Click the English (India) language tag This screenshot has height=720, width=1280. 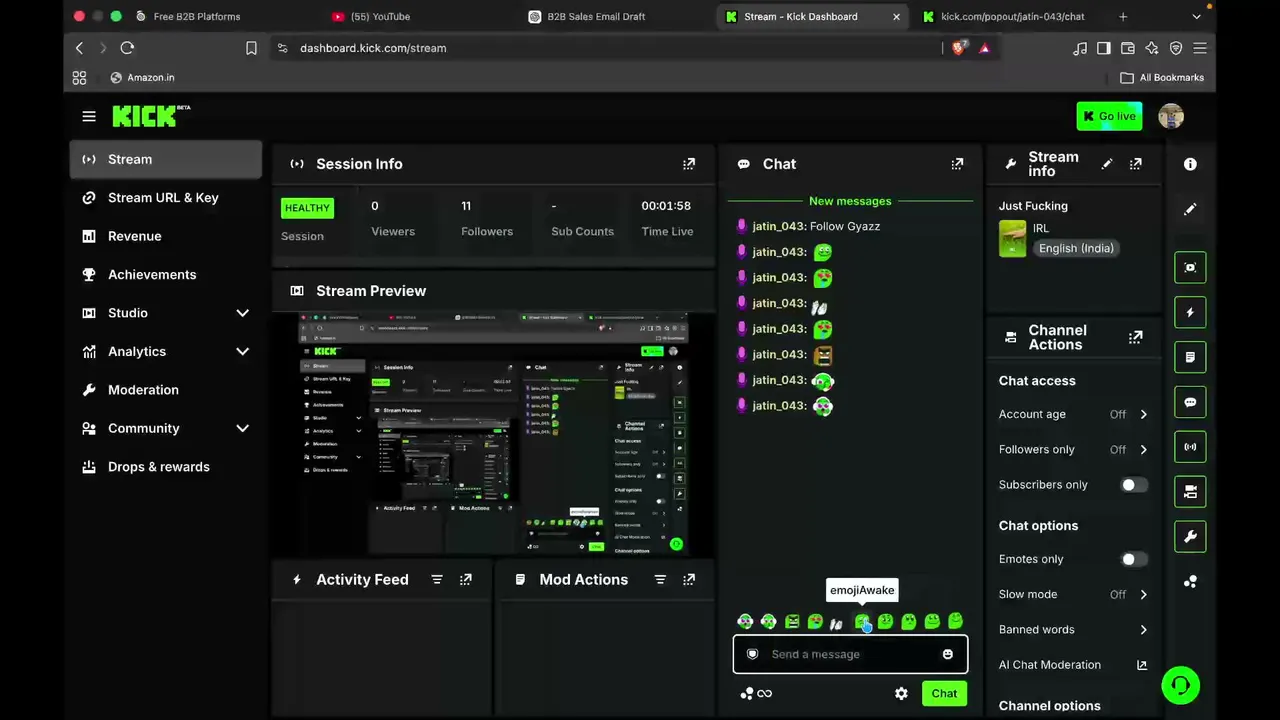click(1076, 249)
